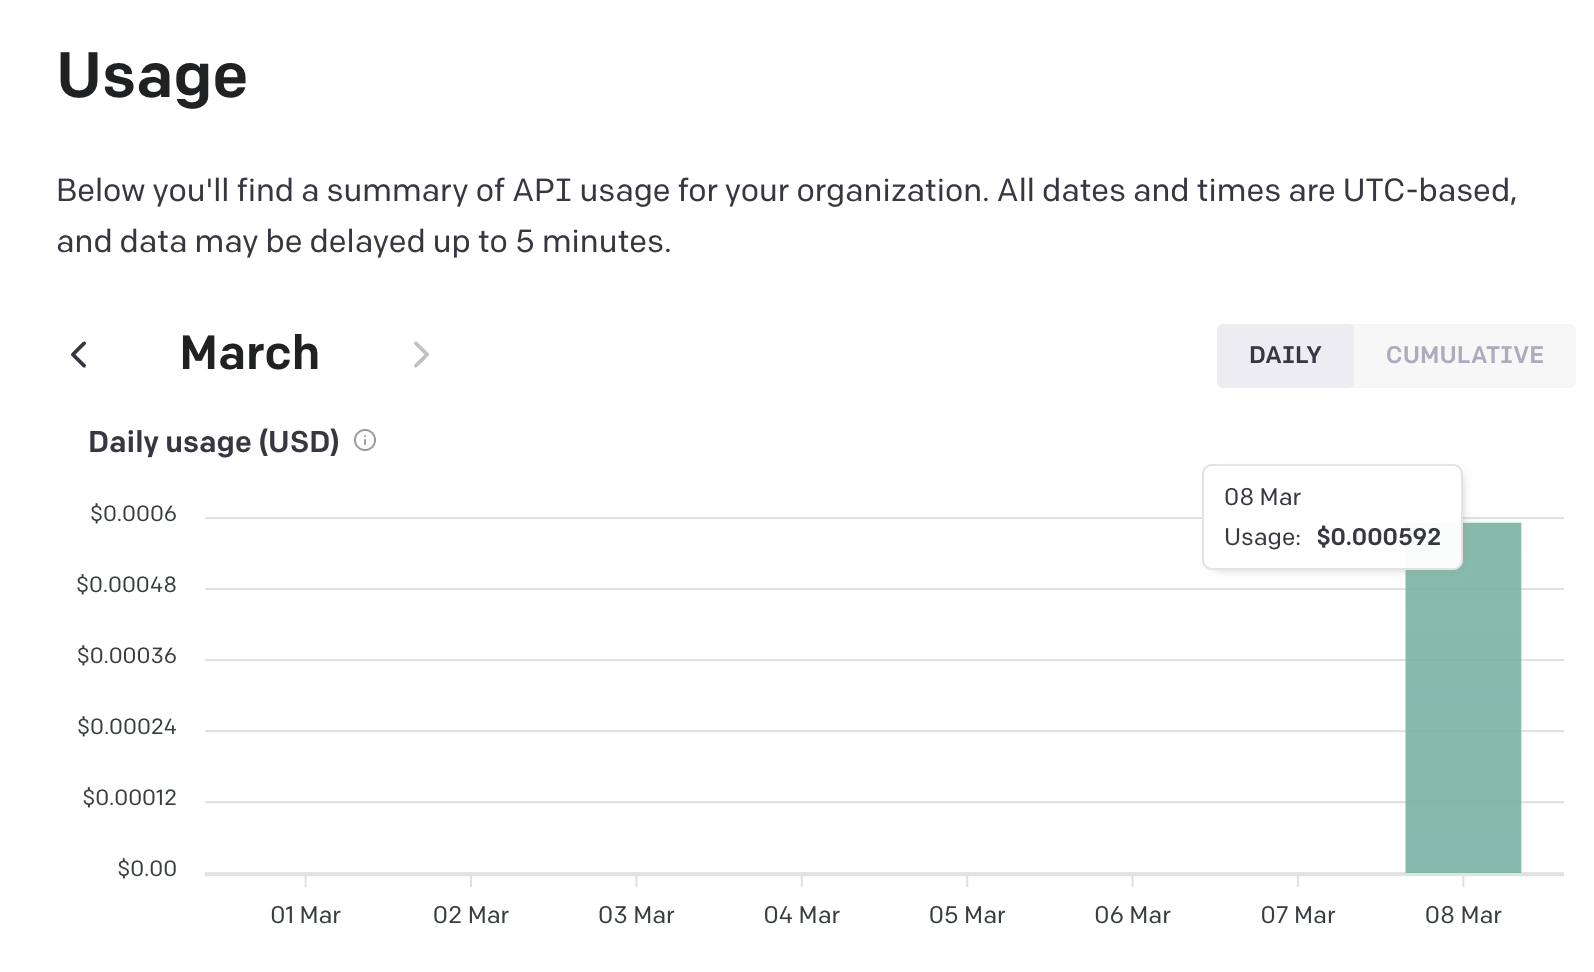Click the $0.00 y-axis baseline label
This screenshot has height=972, width=1594.
click(x=147, y=869)
